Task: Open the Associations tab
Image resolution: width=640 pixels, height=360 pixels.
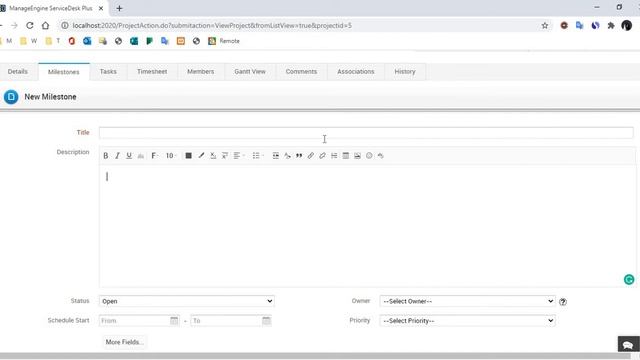Action: pyautogui.click(x=356, y=71)
